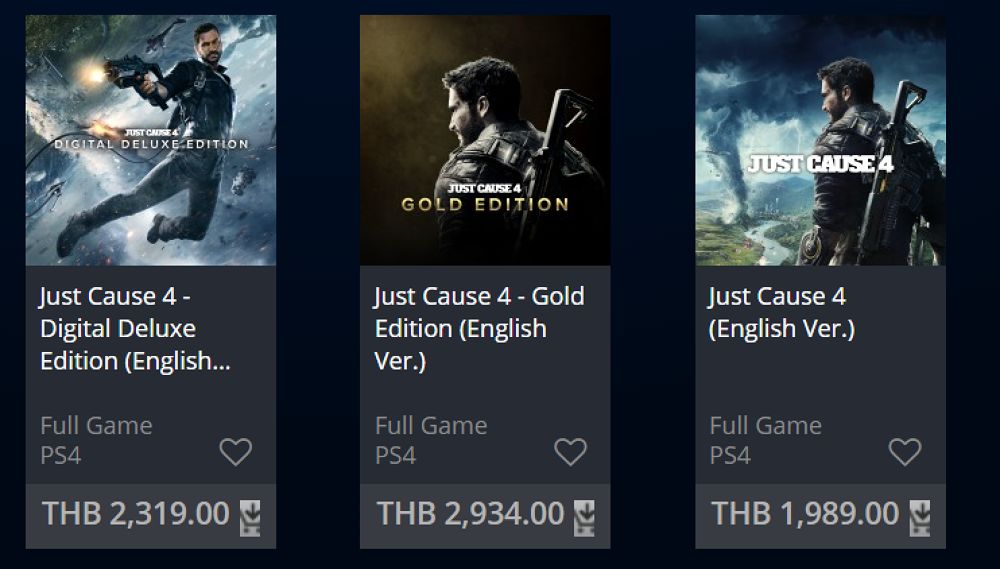Open the Just Cause 4 - Gold Edition title link
The width and height of the screenshot is (1000, 569).
click(479, 329)
